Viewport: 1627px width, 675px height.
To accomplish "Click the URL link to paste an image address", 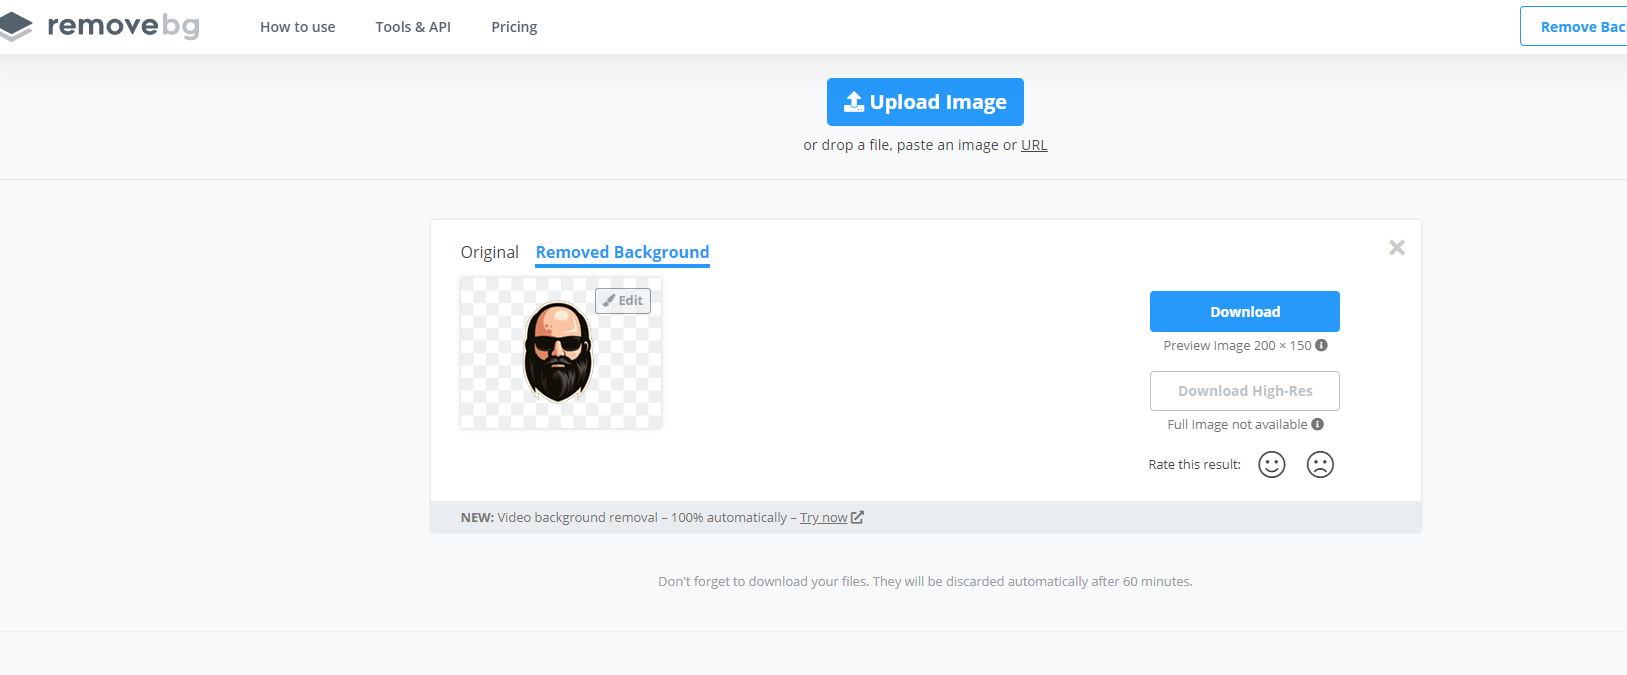I will (x=1034, y=145).
